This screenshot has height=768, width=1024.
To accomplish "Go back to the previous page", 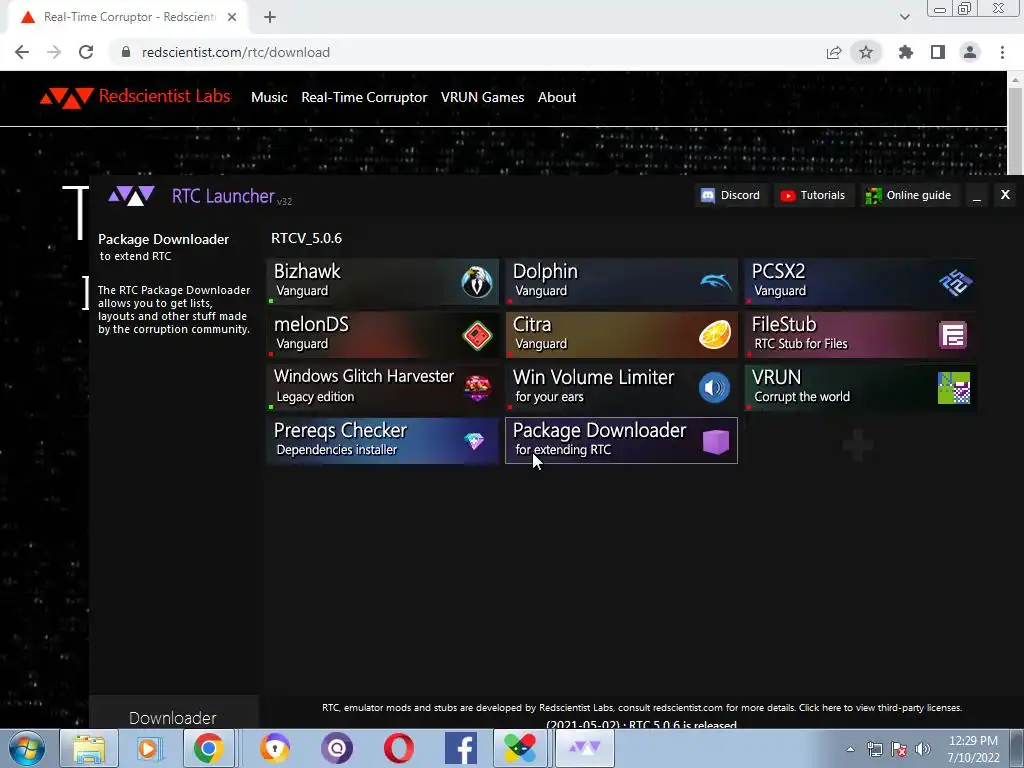I will tap(22, 52).
